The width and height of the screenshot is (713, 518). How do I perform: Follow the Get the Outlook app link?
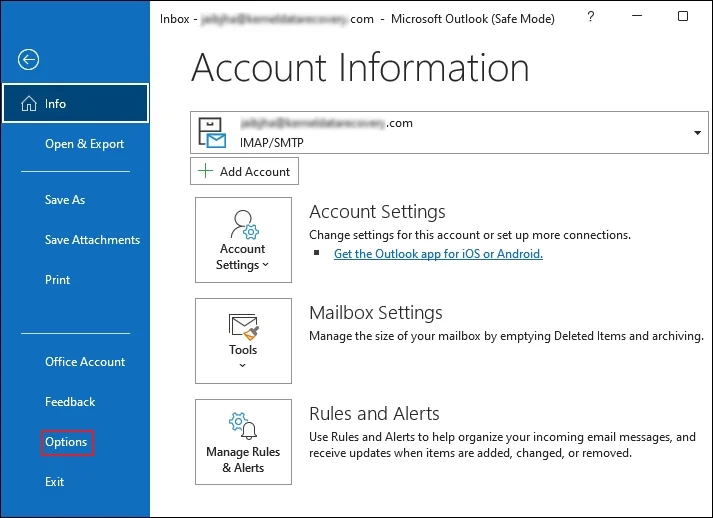(x=438, y=254)
